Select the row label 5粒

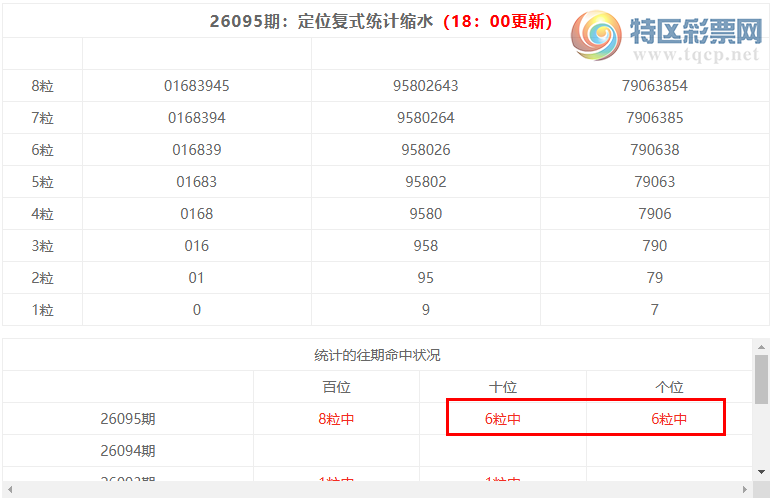point(42,182)
